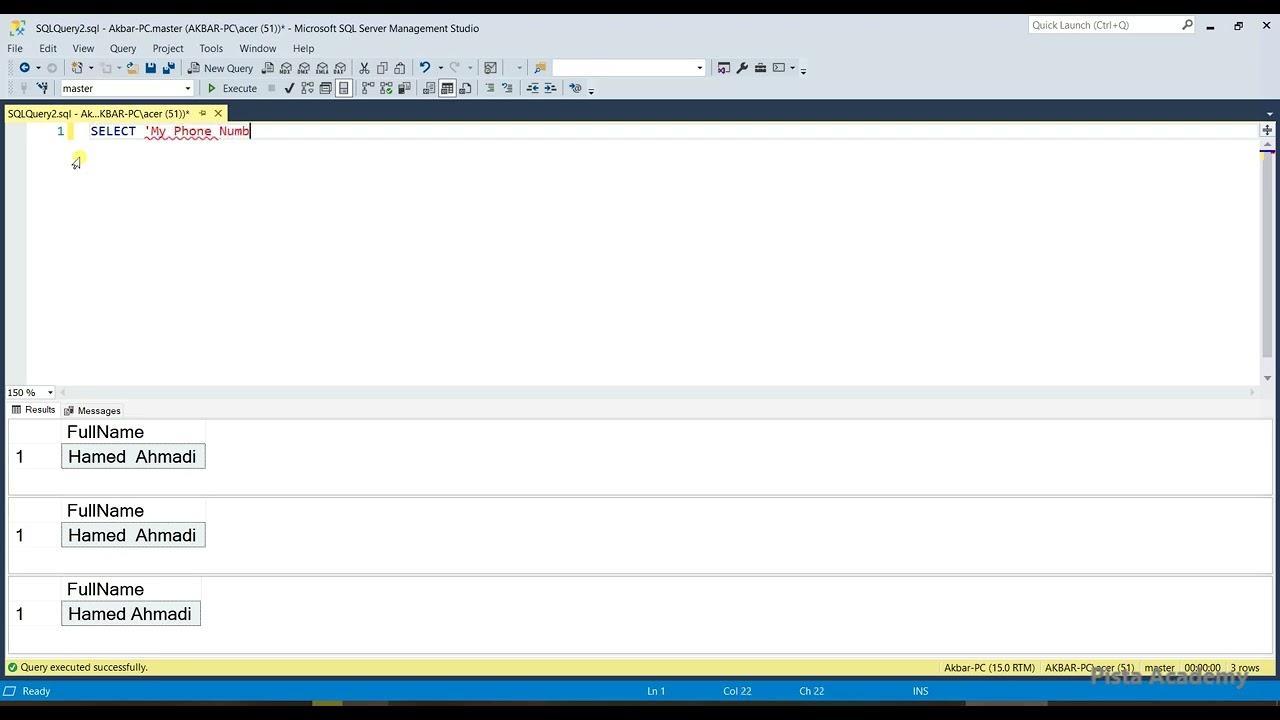
Task: Click the editor vertical scrollbar
Action: point(1267,260)
